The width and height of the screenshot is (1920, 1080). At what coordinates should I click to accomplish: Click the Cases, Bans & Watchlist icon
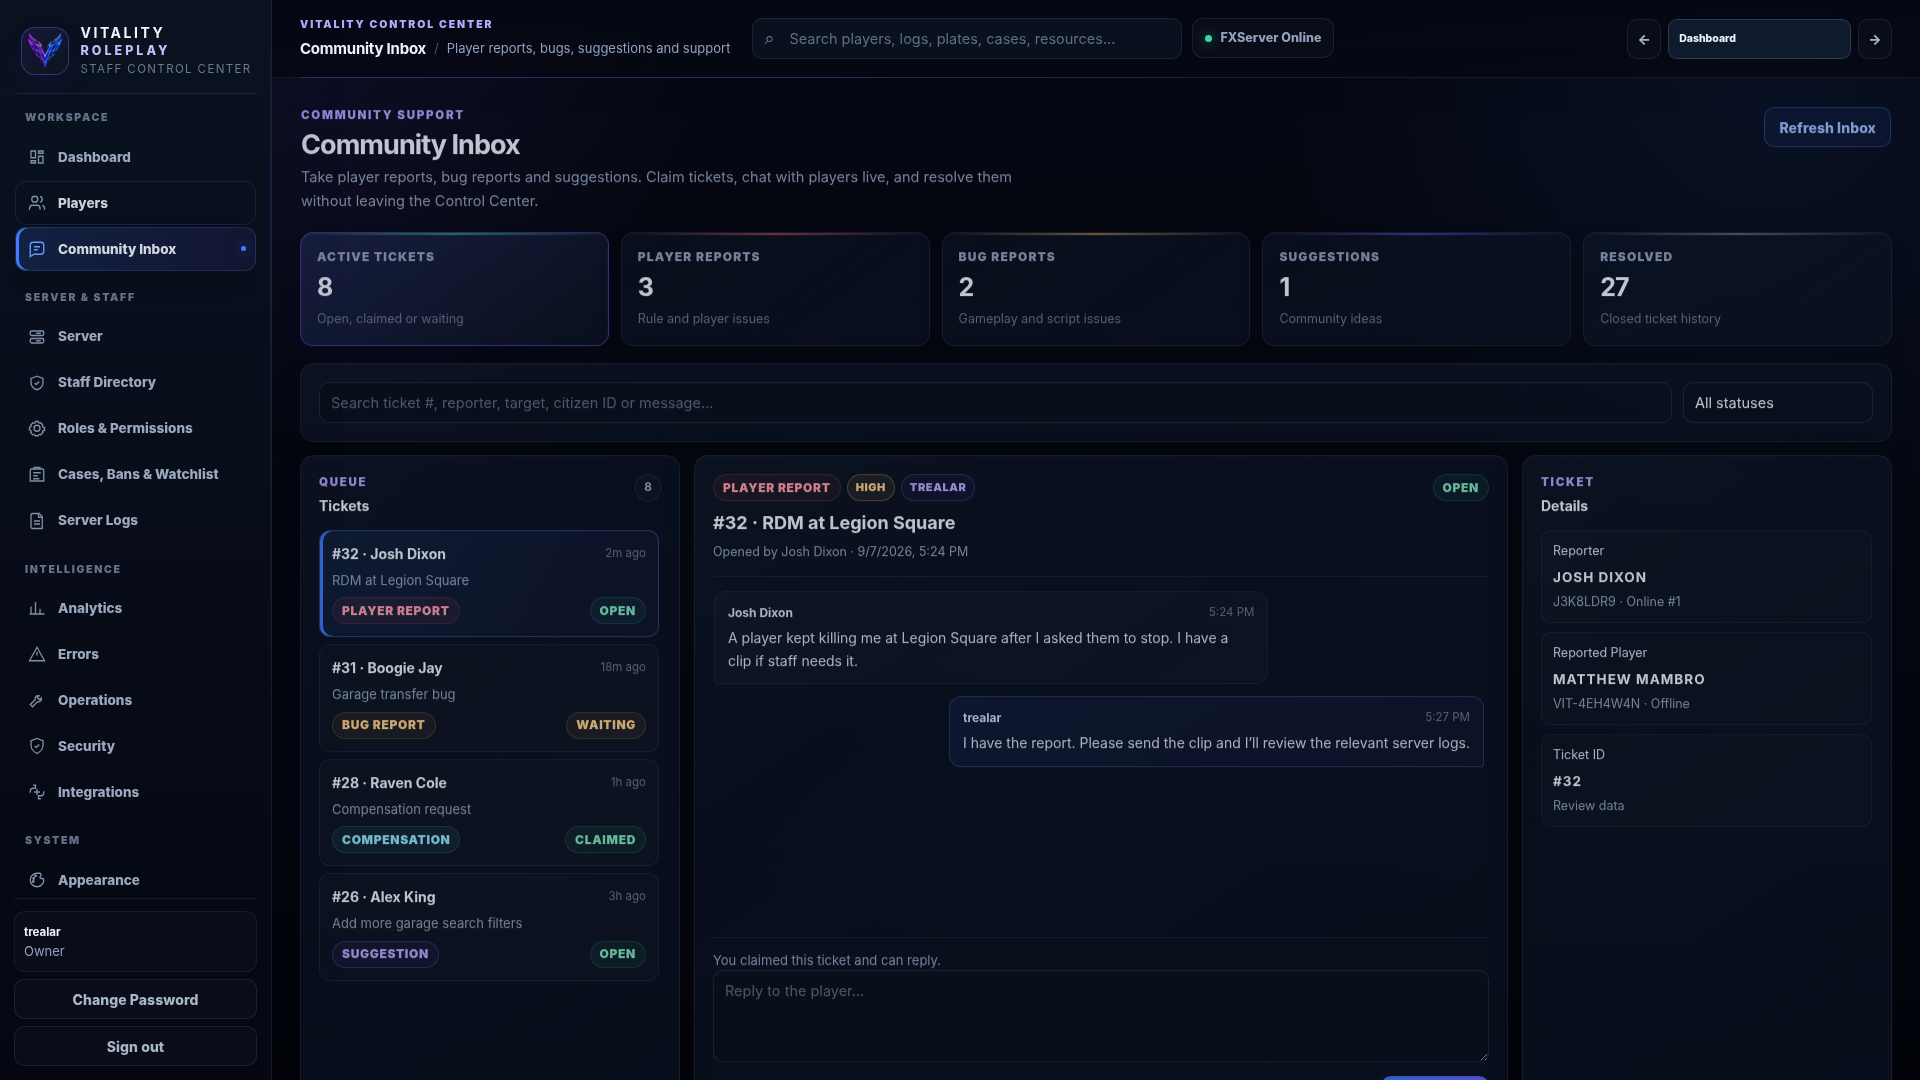[x=37, y=474]
